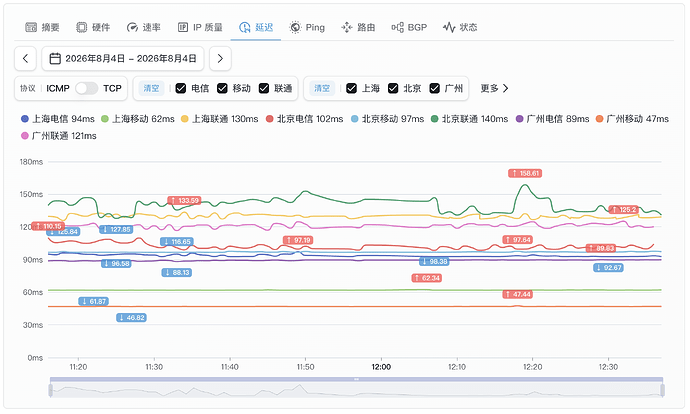Click the 116.65 min marker label

176,242
